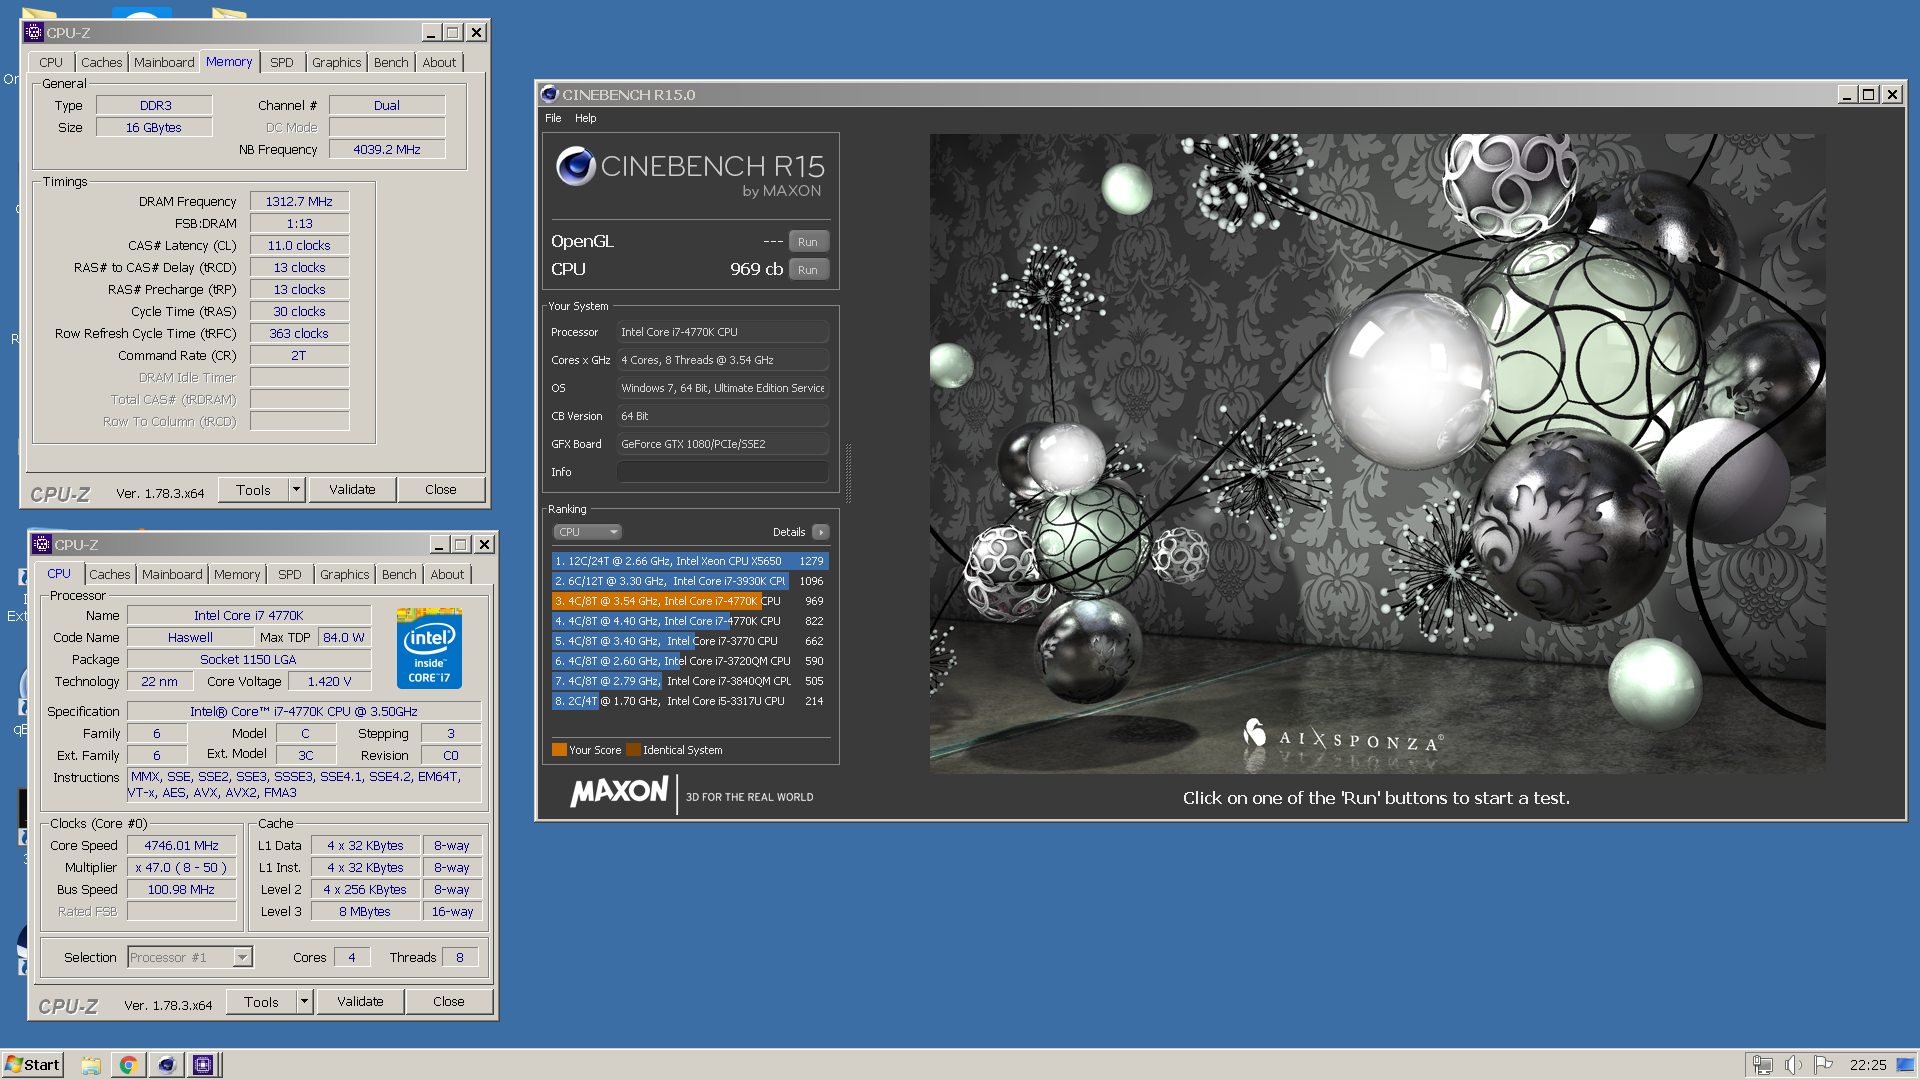Select ranking row Xeon X5650 1279
Screen dimensions: 1920x1080
[x=690, y=561]
